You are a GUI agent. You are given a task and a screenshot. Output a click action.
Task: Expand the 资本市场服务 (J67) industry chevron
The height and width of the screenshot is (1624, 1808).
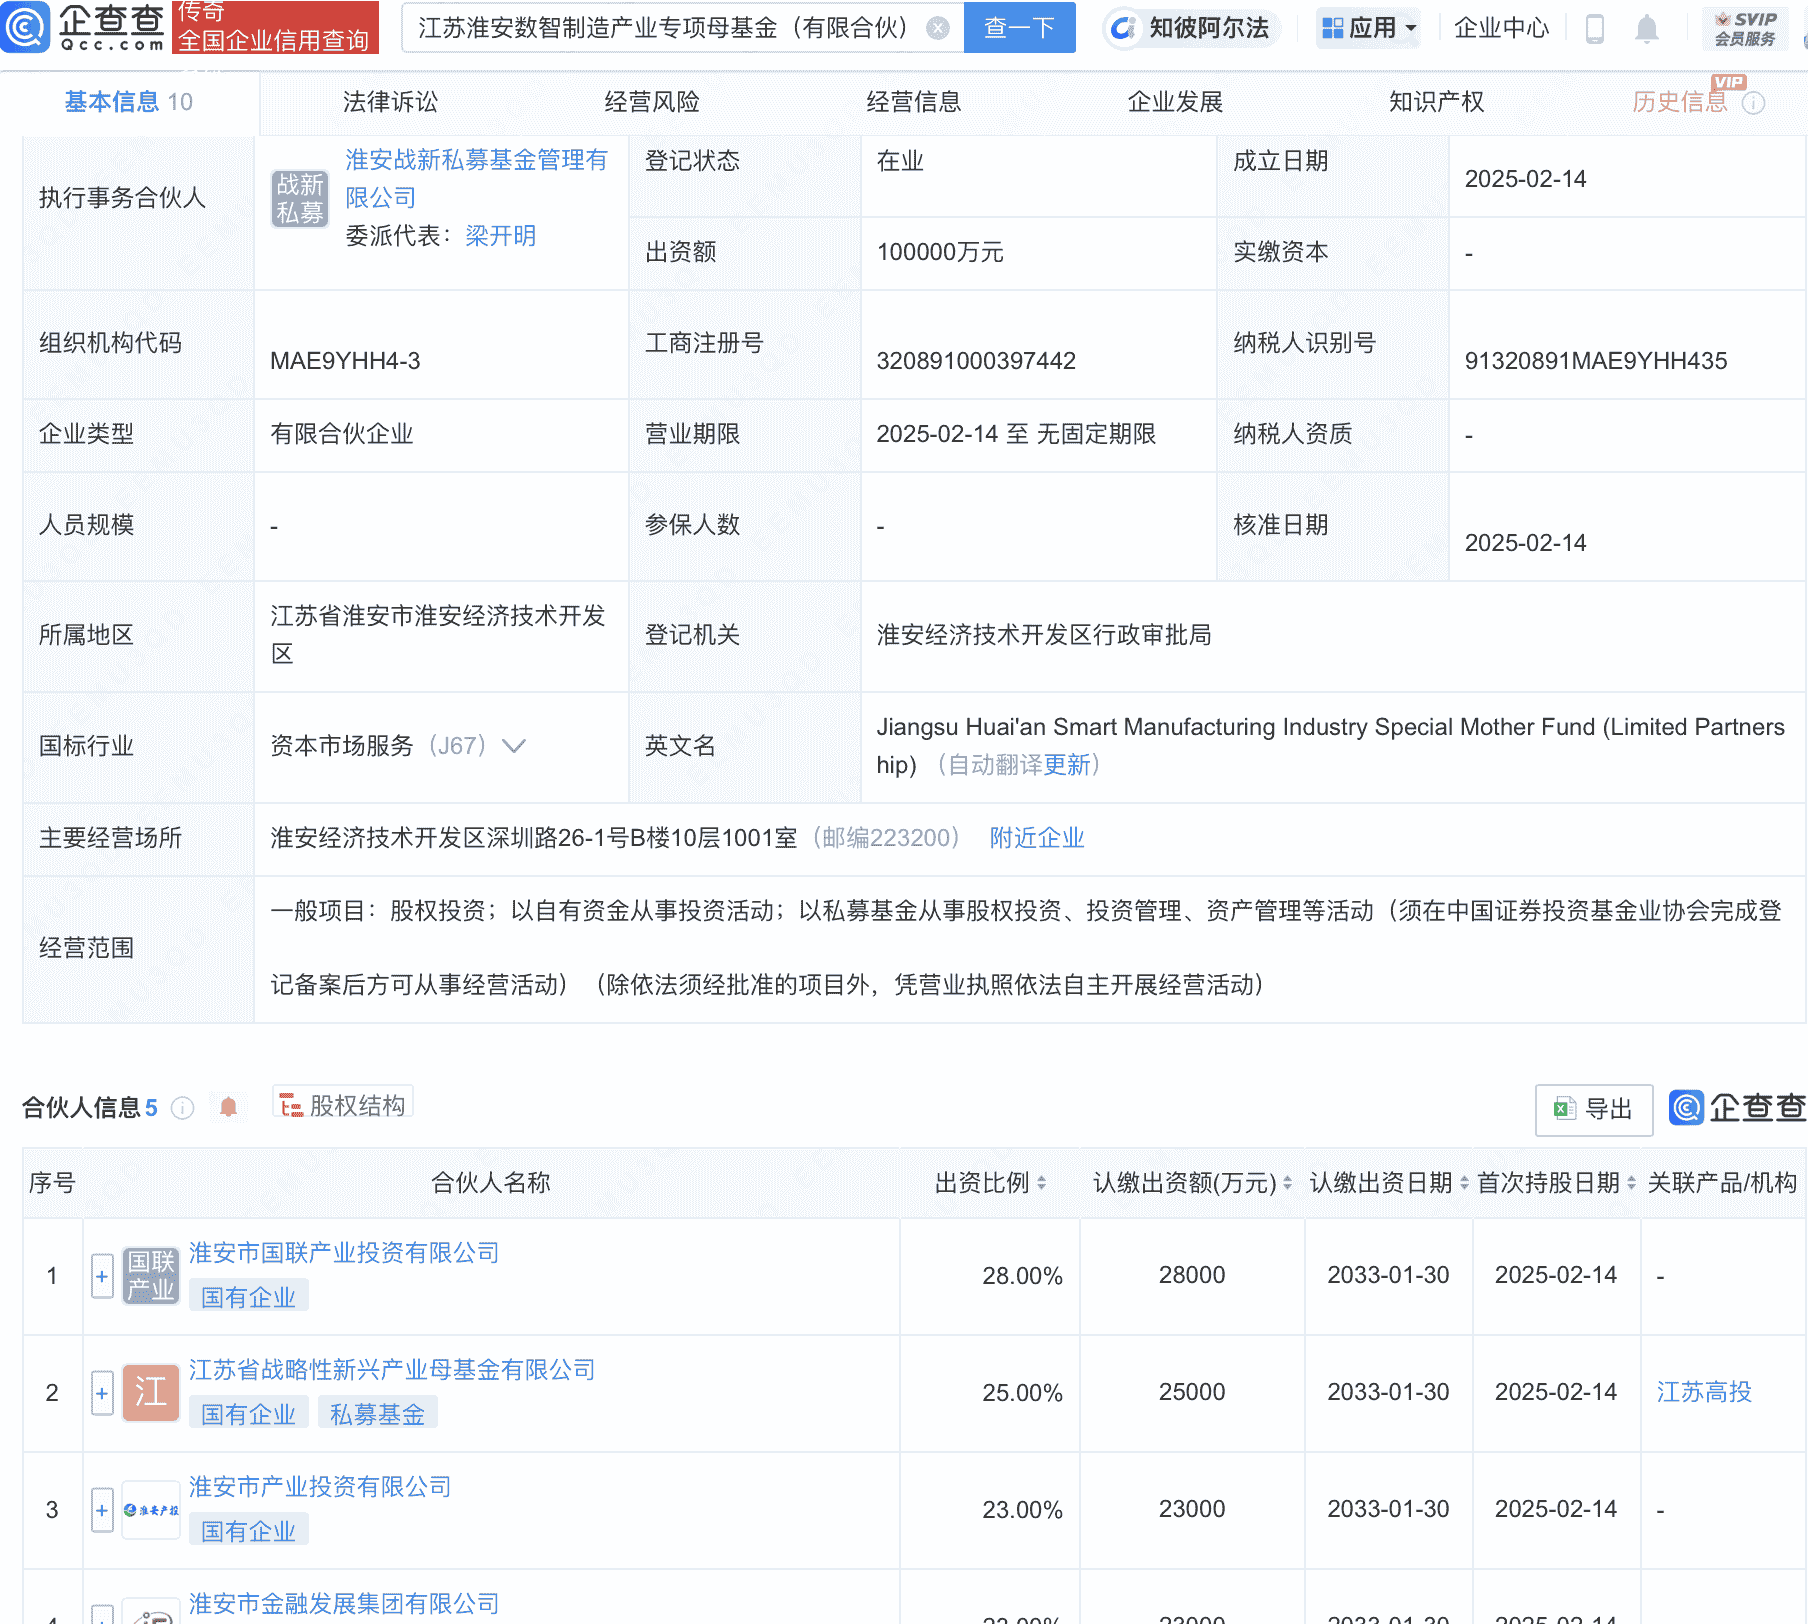[513, 746]
